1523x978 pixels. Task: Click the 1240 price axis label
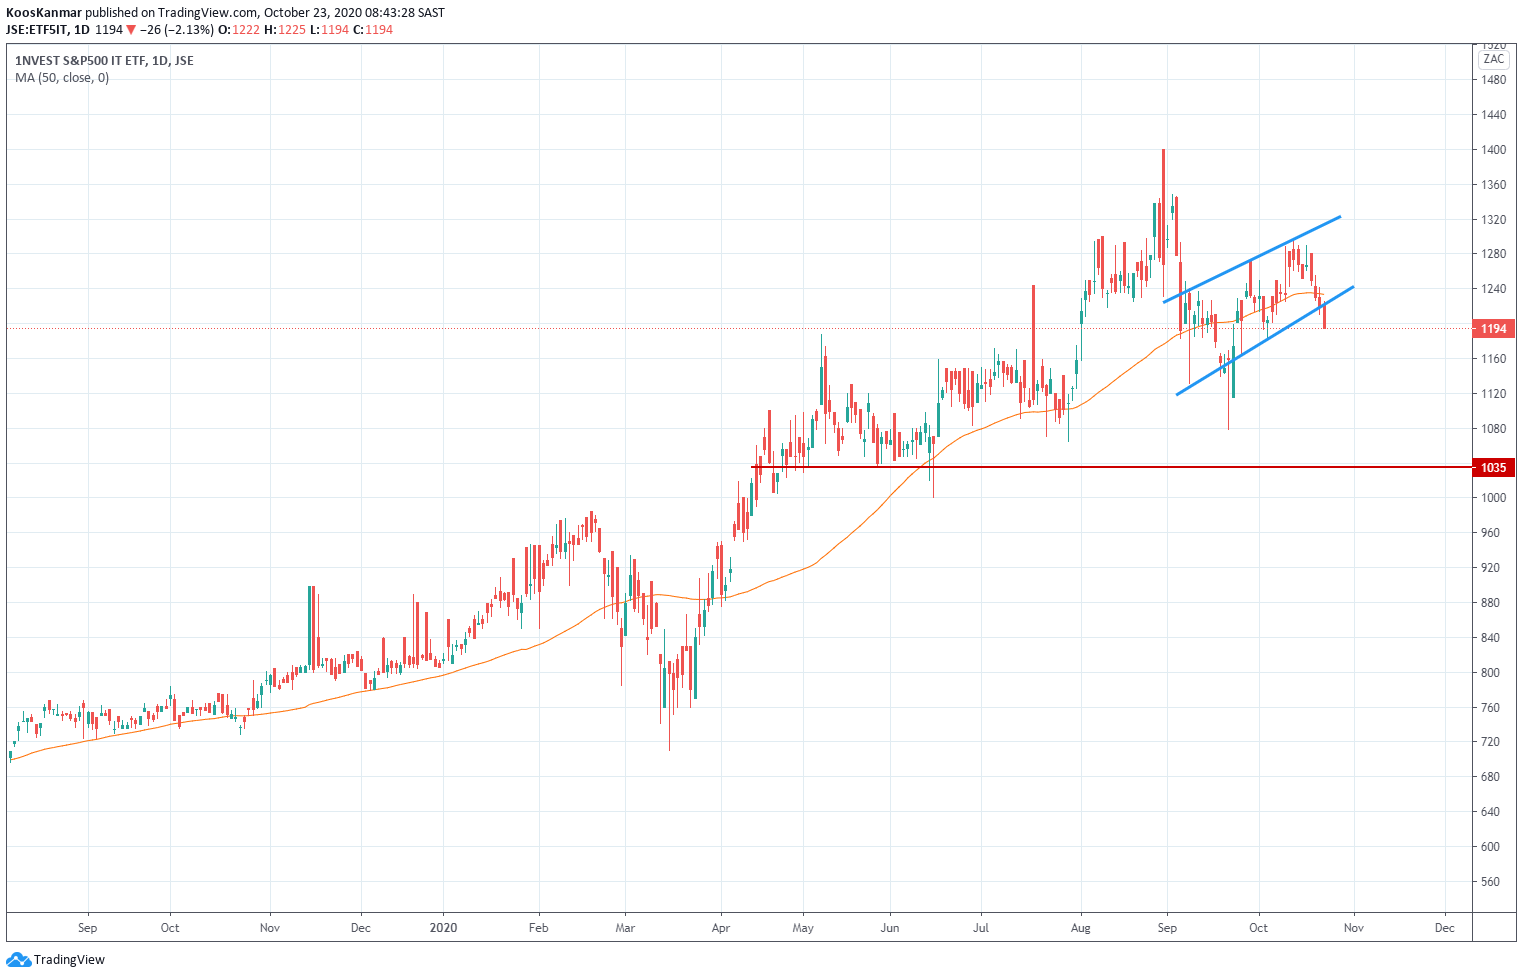(x=1494, y=289)
